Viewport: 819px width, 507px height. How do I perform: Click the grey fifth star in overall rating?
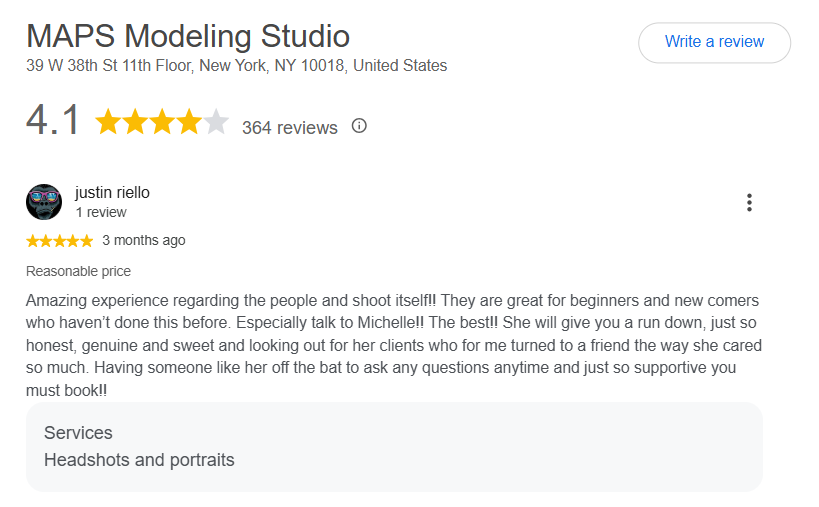pyautogui.click(x=216, y=122)
